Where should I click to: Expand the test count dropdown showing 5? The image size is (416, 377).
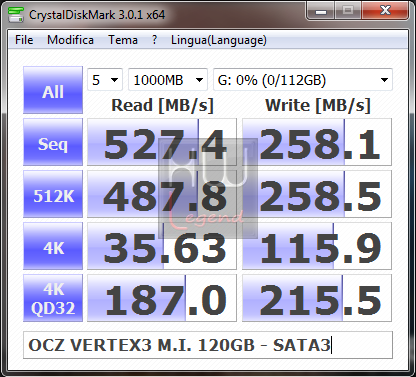pos(105,80)
